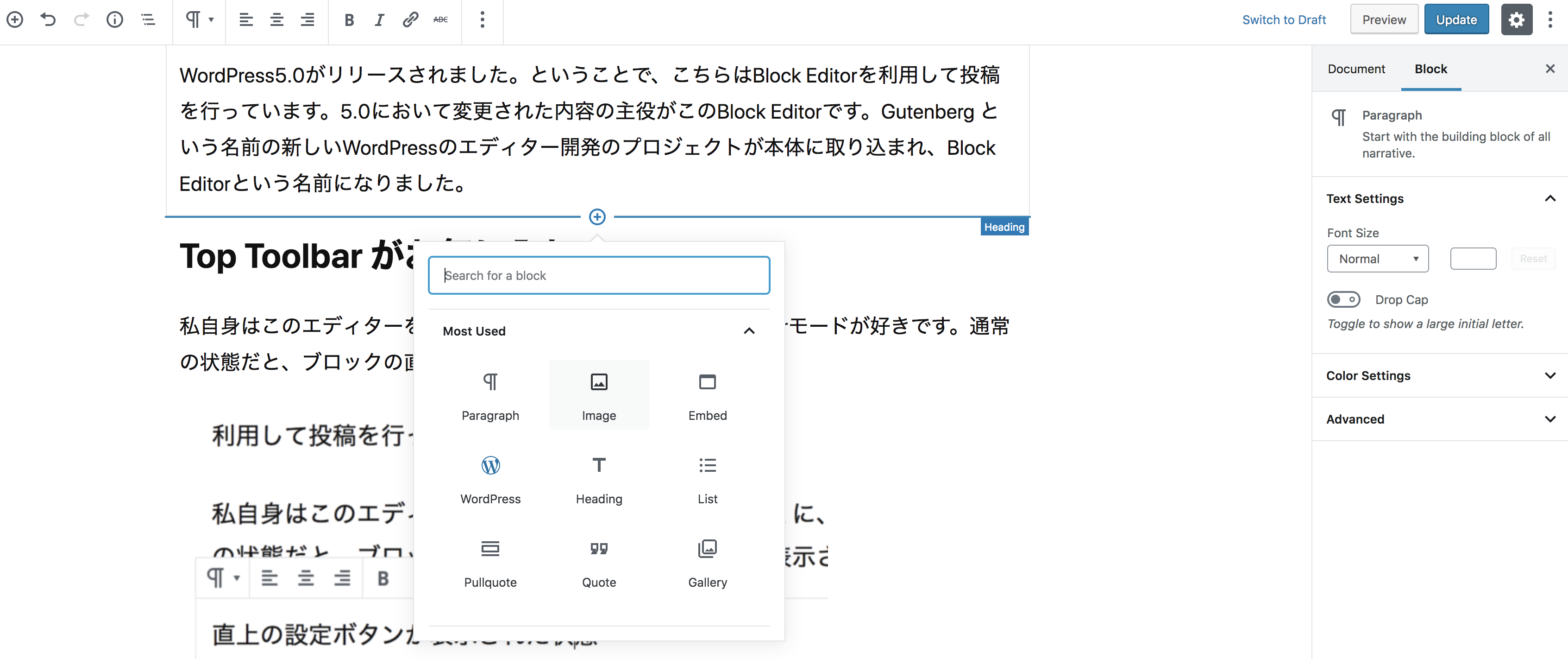Click the 'Top Toolbar' heading text
The image size is (1568, 659).
pyautogui.click(x=271, y=257)
